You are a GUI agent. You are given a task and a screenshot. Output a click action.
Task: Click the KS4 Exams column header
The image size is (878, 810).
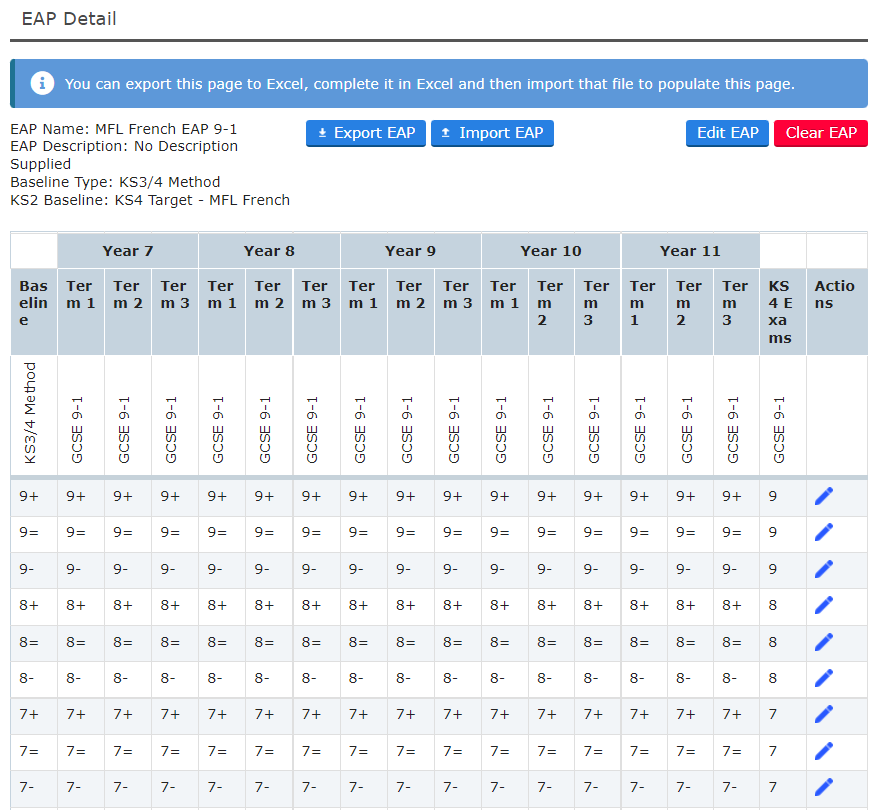tap(782, 311)
